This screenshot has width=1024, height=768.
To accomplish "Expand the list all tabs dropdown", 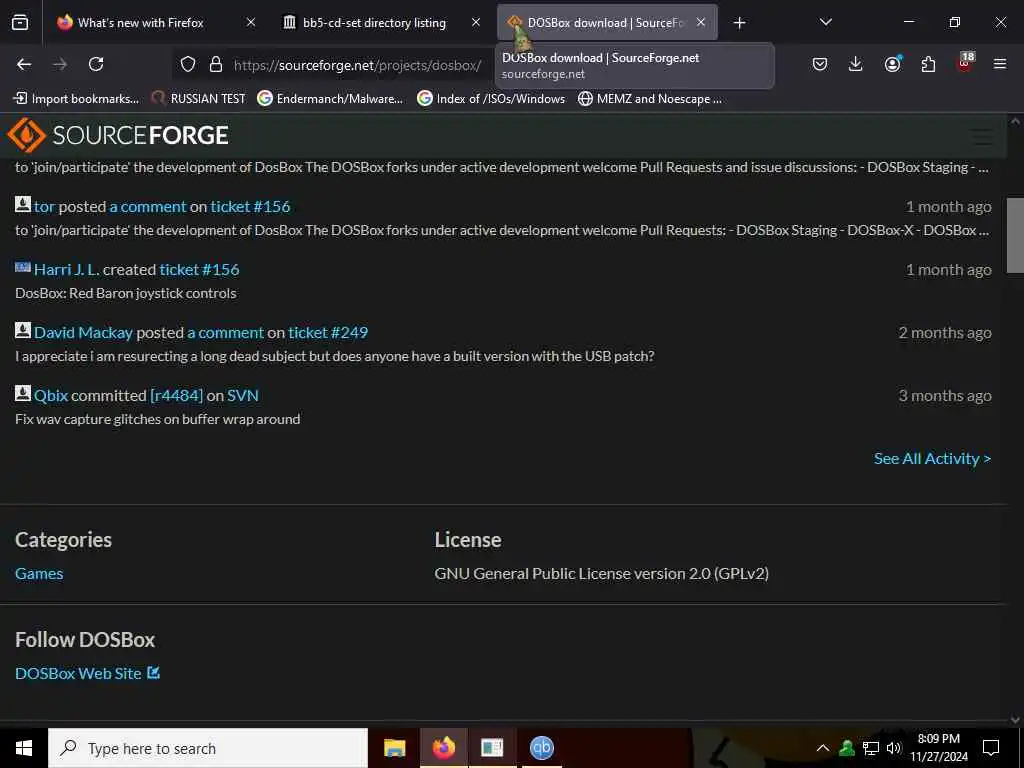I will 825,22.
